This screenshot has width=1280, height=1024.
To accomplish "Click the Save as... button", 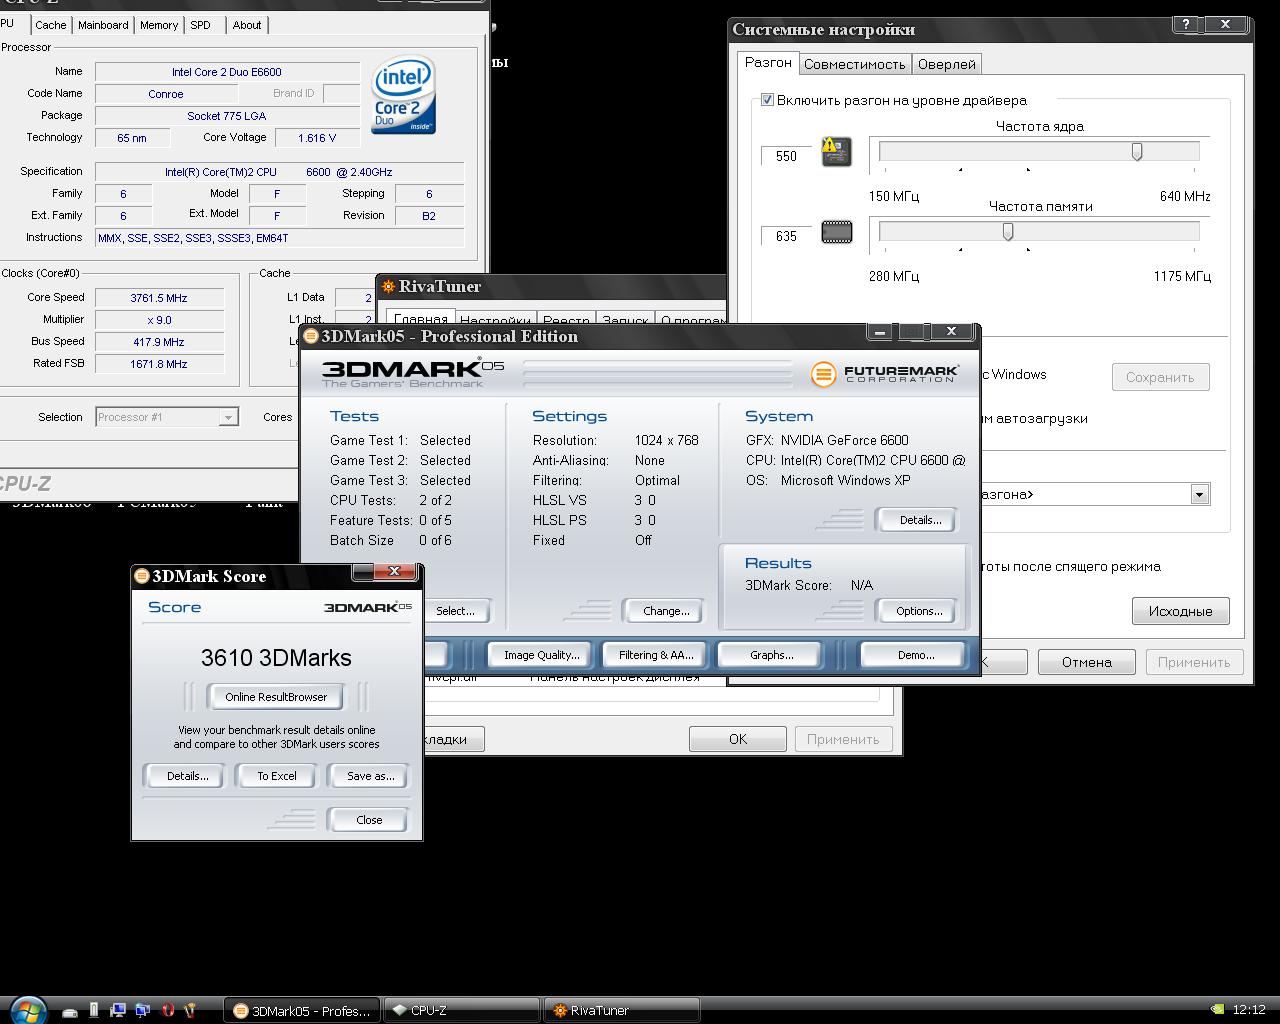I will [x=370, y=776].
